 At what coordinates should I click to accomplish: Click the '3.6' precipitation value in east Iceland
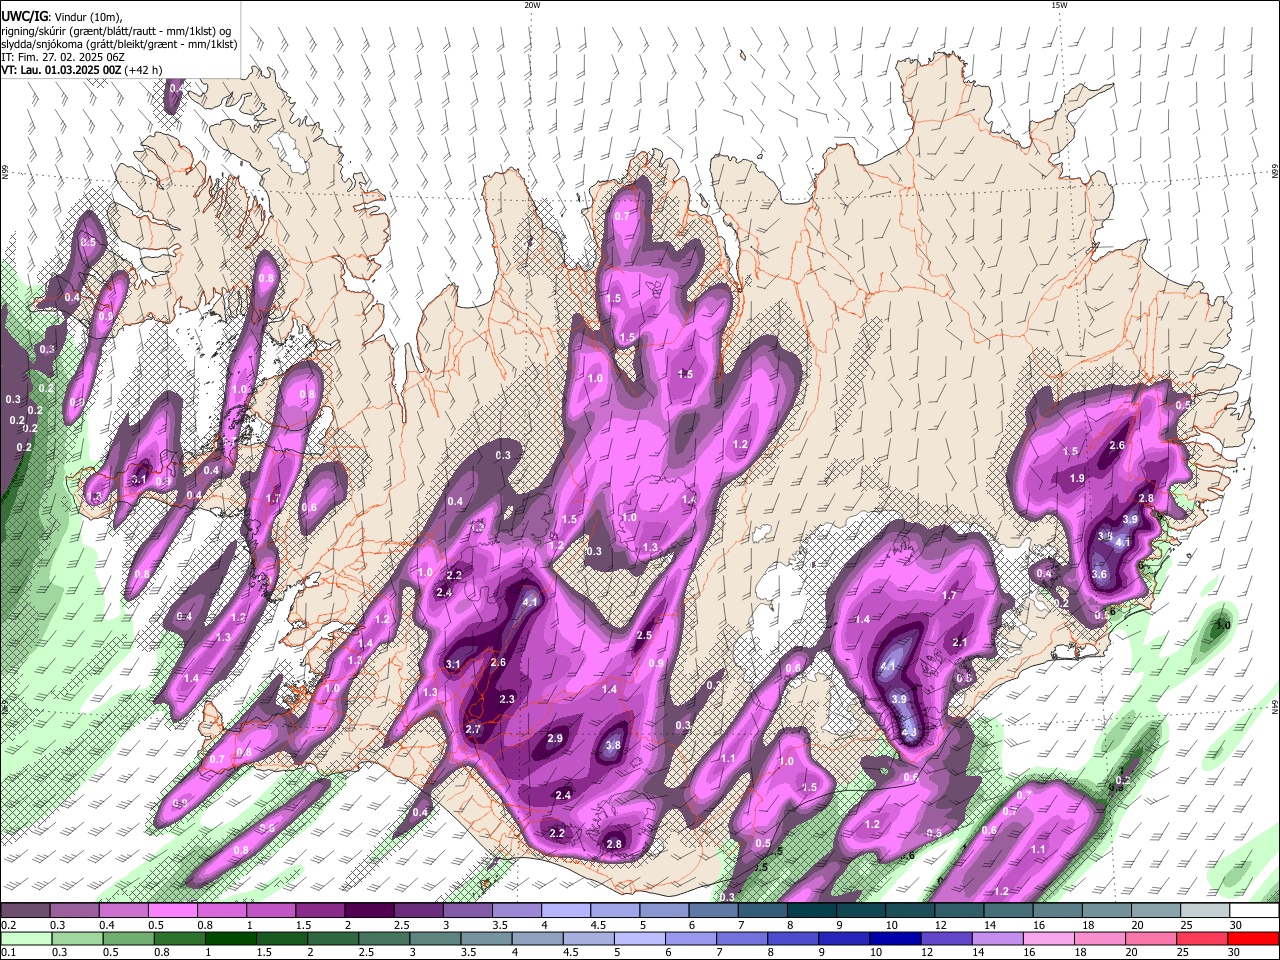click(x=1099, y=574)
